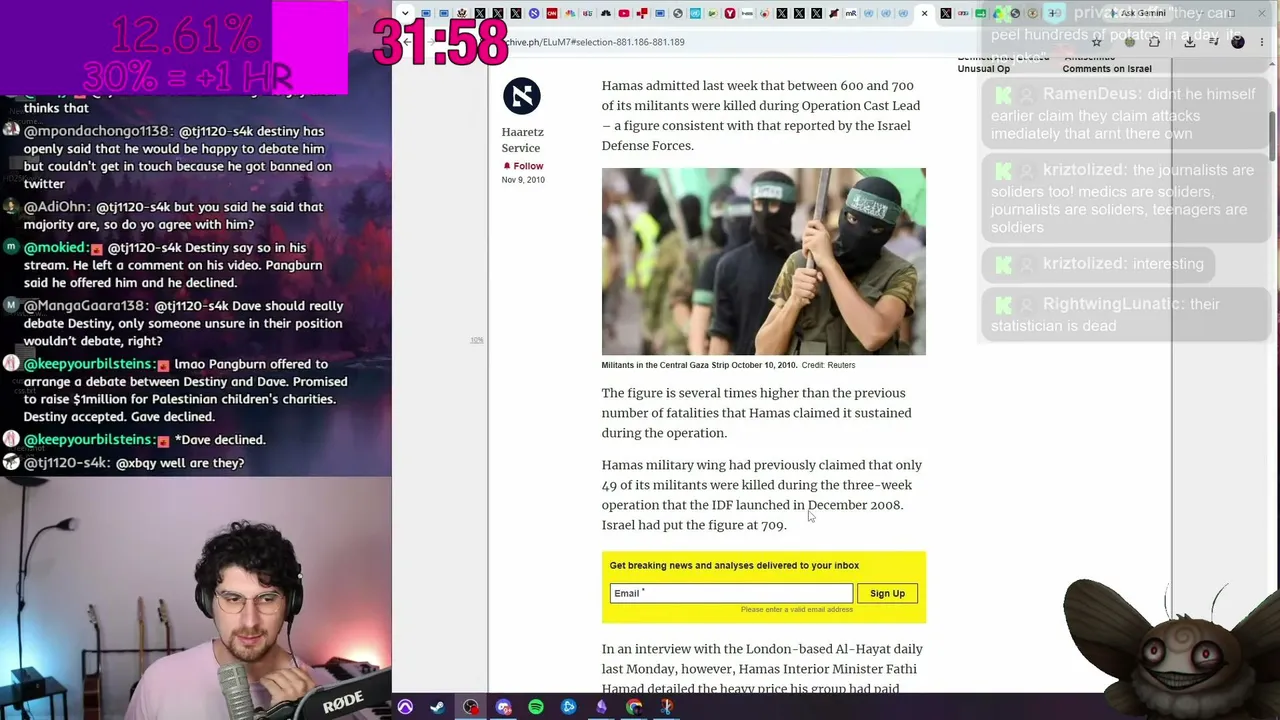
Task: Click the '@xbqy well are they?' chat message
Action: tap(180, 463)
